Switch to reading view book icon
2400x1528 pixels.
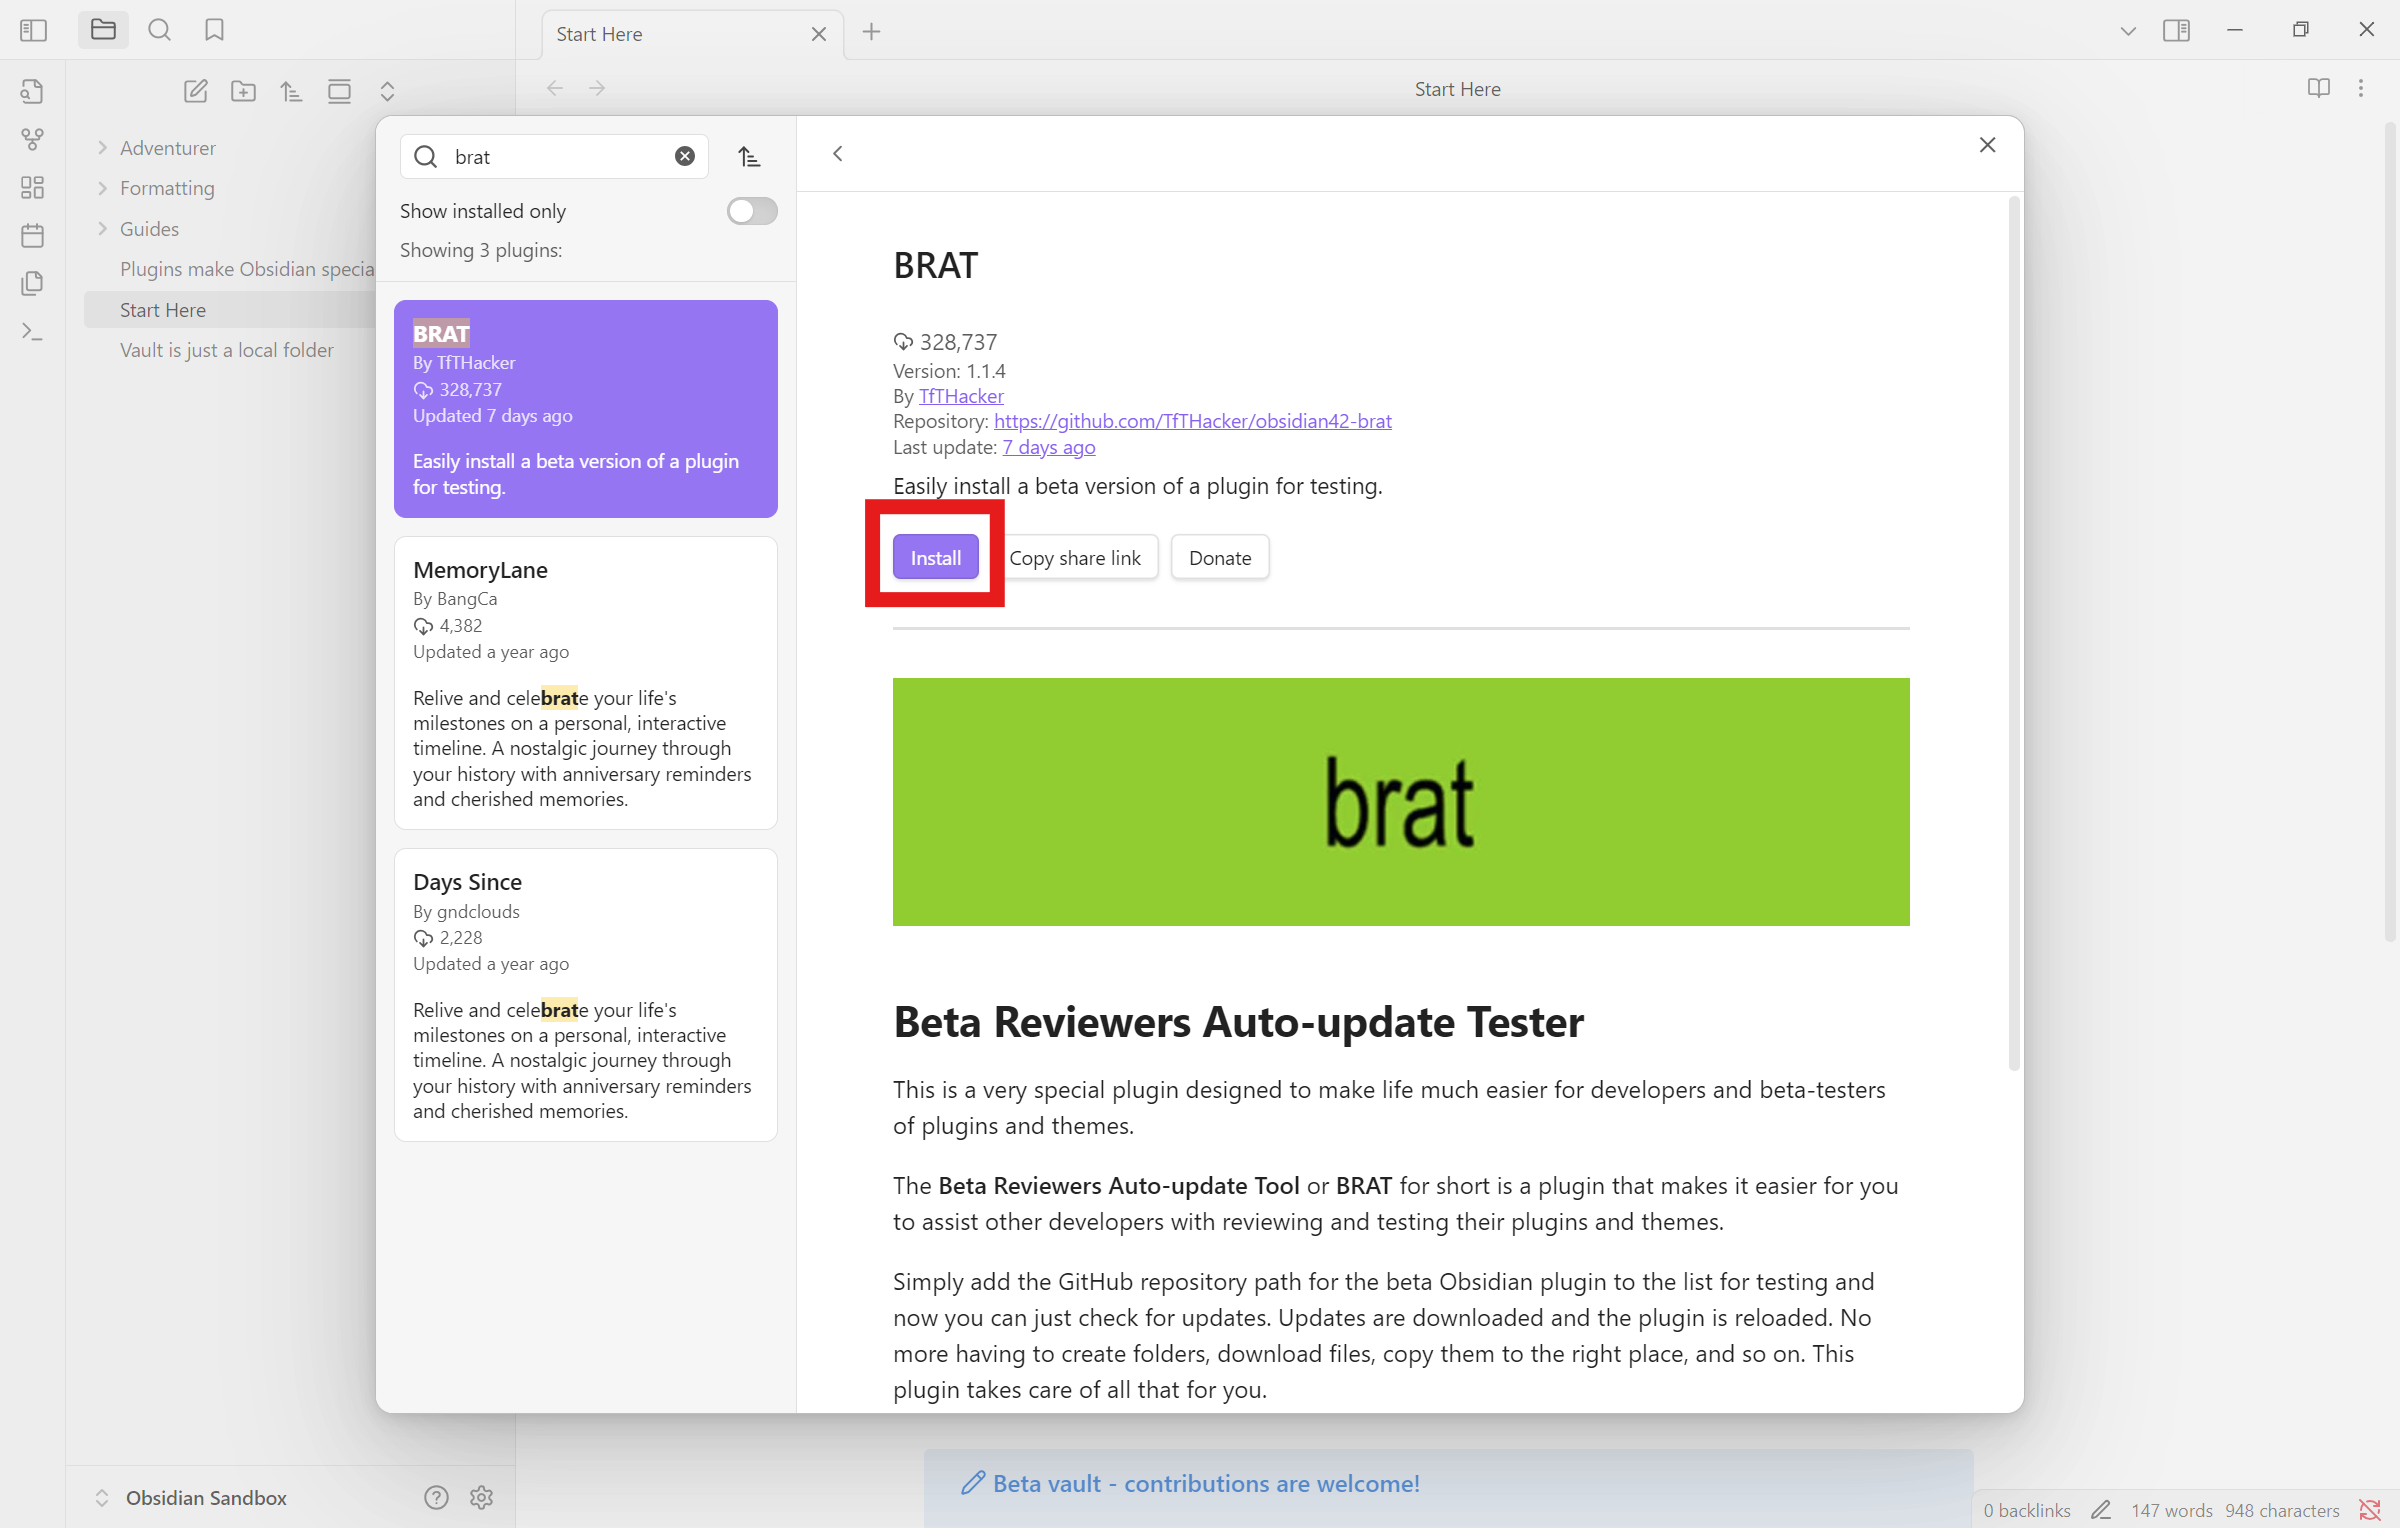click(2318, 89)
